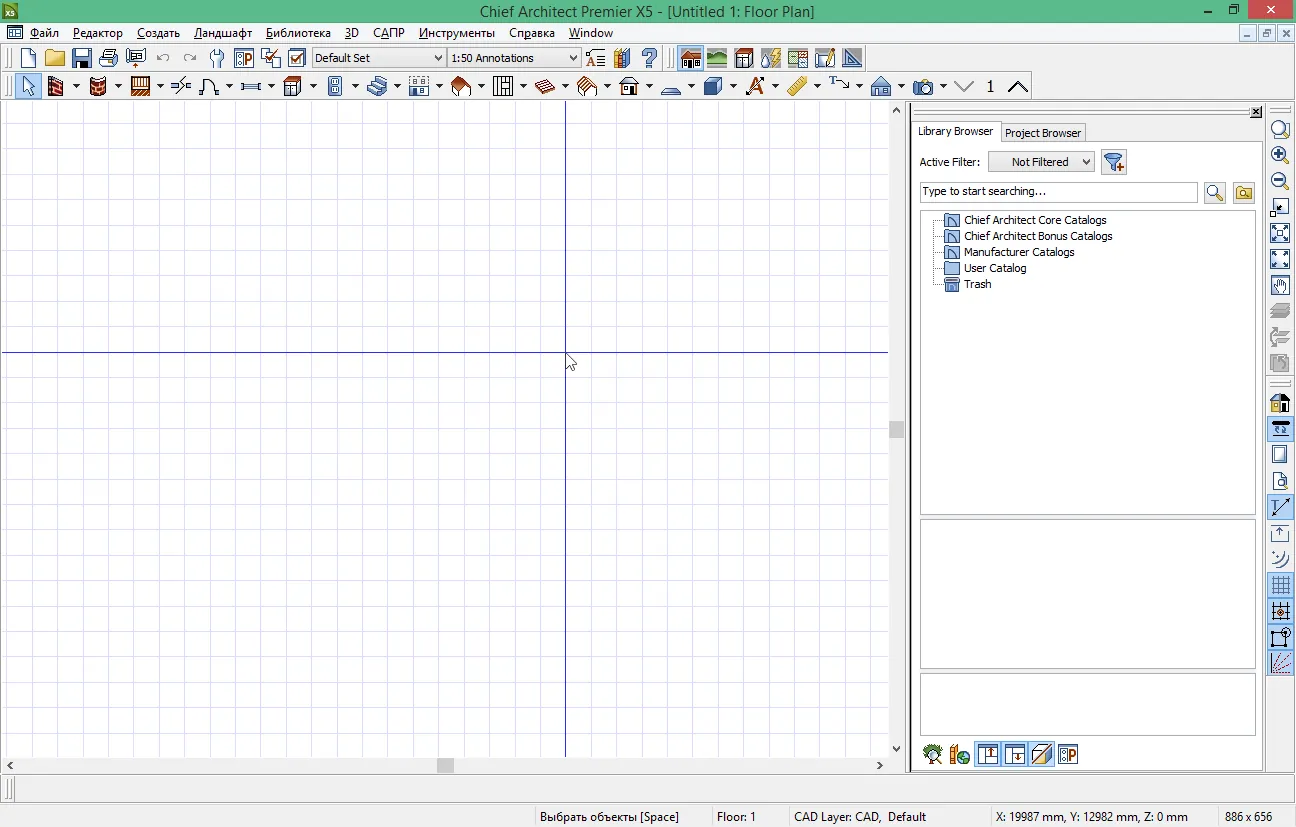This screenshot has width=1296, height=827.
Task: Switch to the Project Browser tab
Action: (x=1042, y=133)
